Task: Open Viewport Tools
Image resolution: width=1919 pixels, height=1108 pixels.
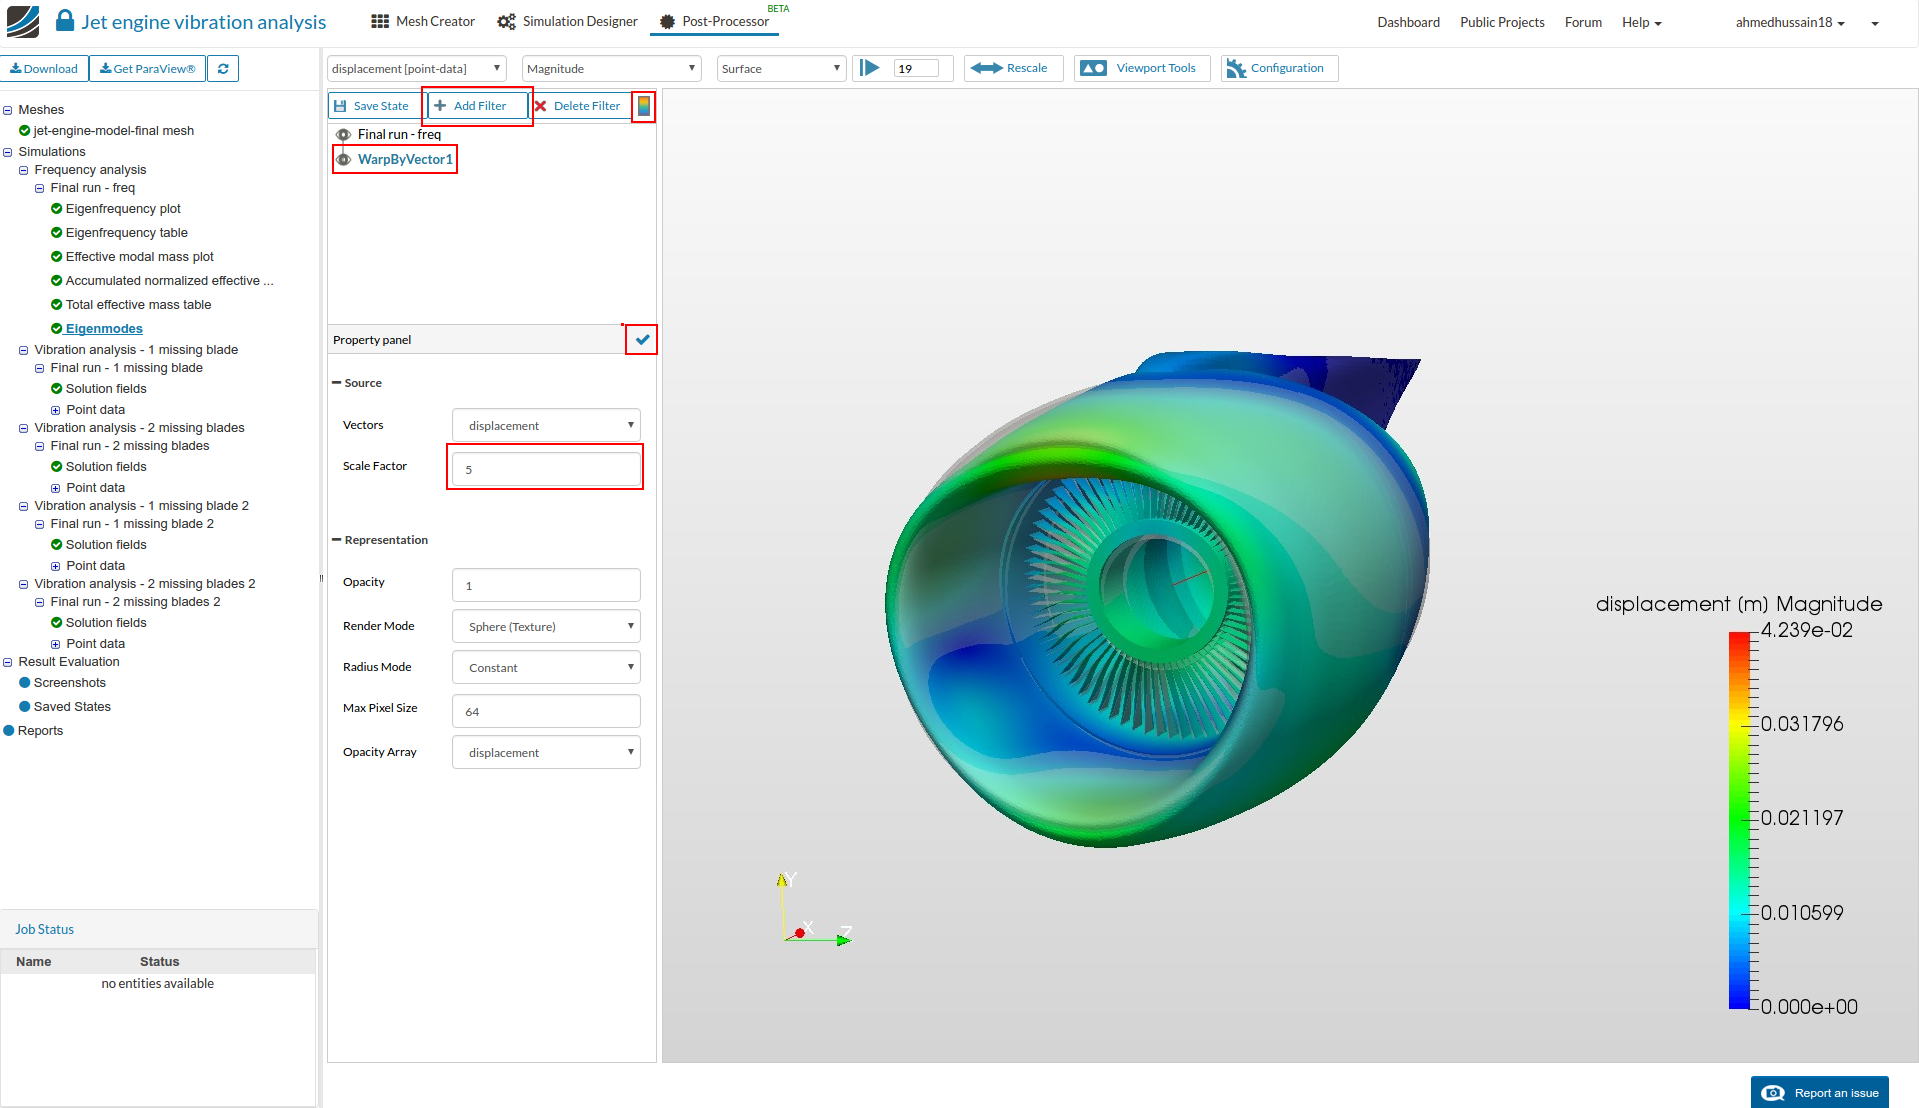Action: [x=1141, y=68]
